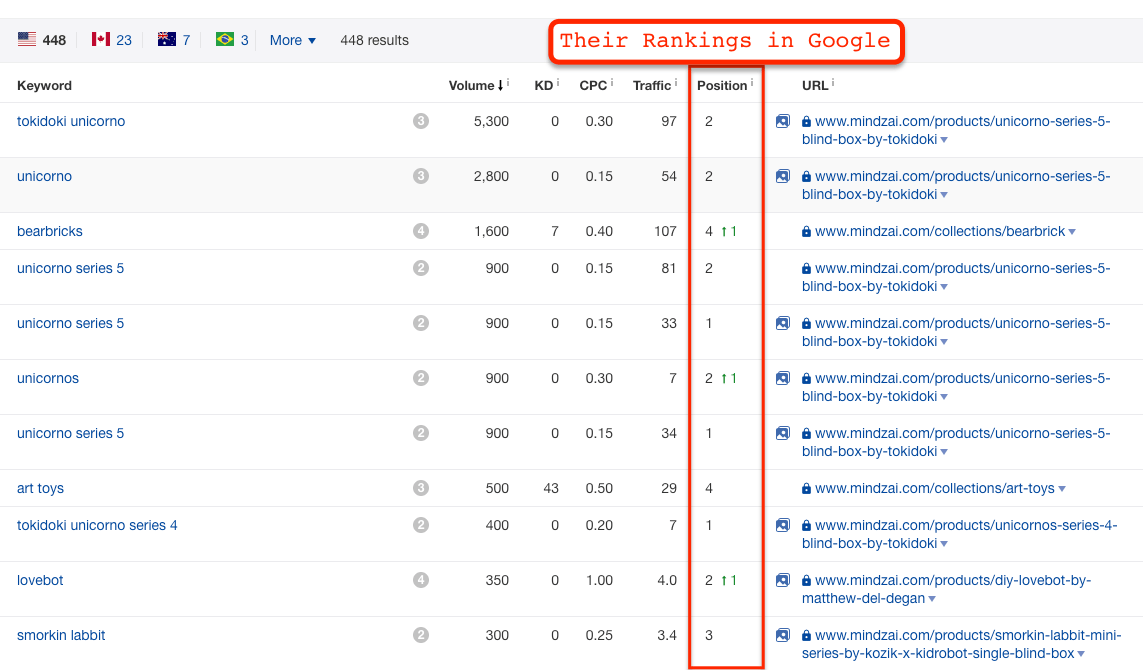Click the info icon beside Position
Image resolution: width=1143 pixels, height=670 pixels.
[x=752, y=82]
